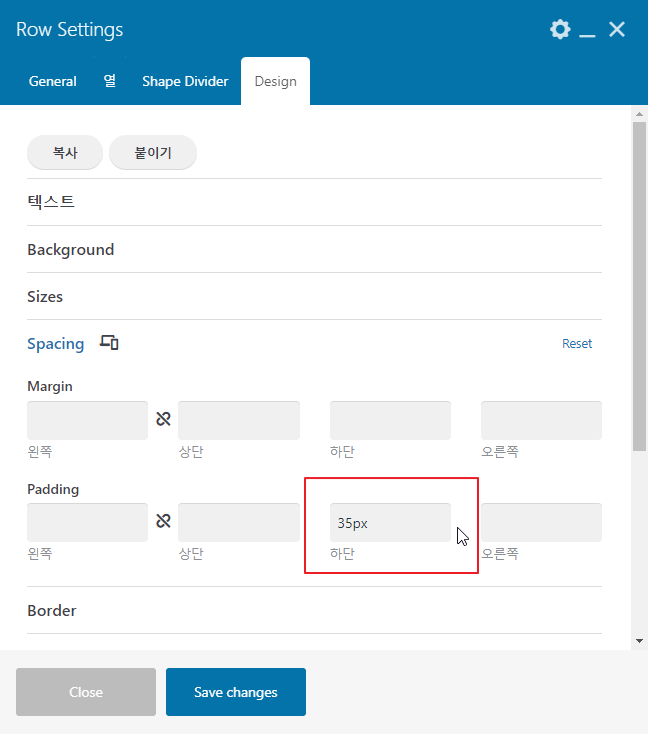Expand the Border section
Viewport: 648px width, 734px height.
coord(314,610)
